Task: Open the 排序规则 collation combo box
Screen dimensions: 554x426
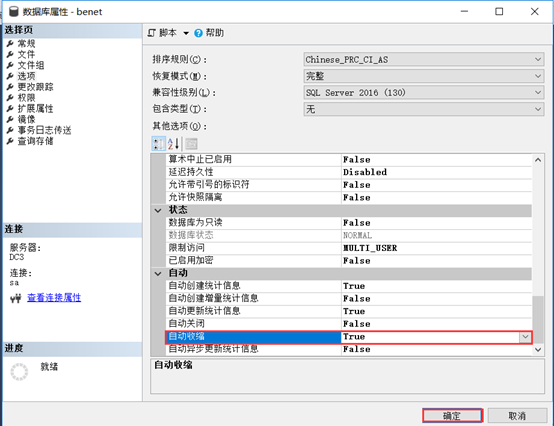Action: [x=424, y=60]
